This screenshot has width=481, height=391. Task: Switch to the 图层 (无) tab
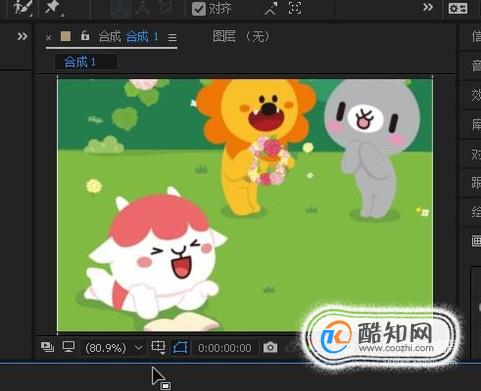click(241, 36)
